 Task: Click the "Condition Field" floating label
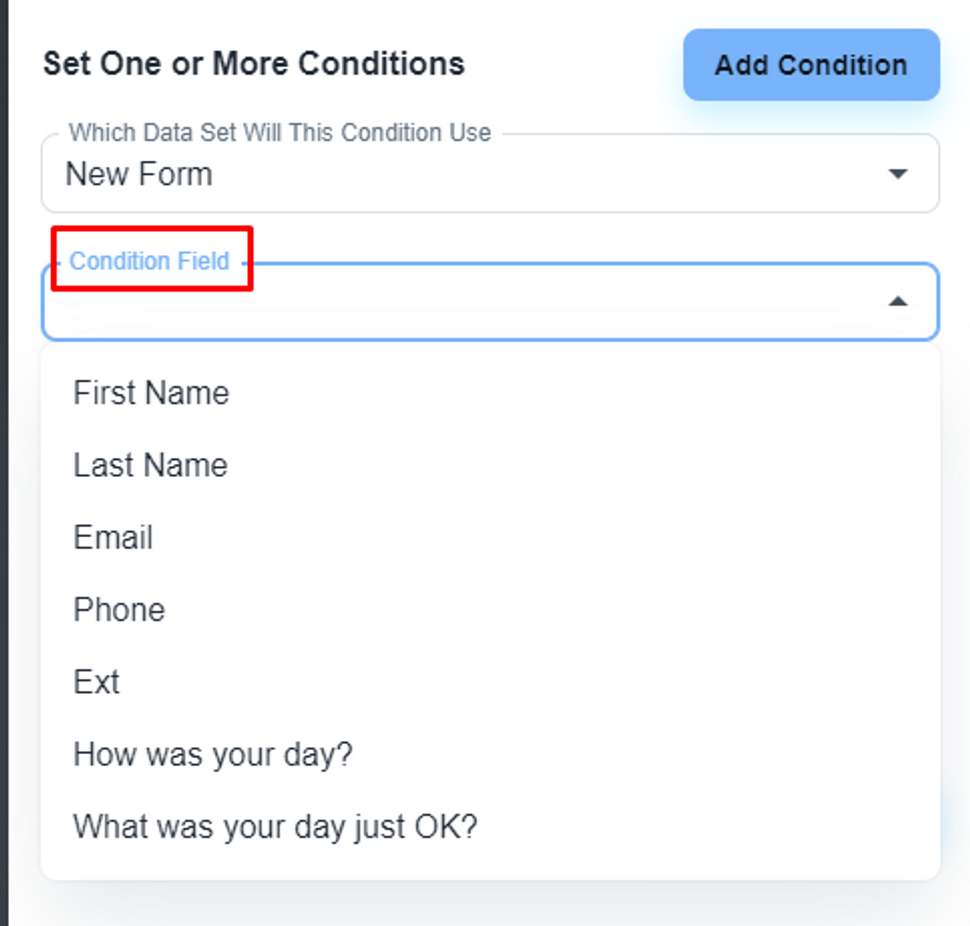[x=149, y=261]
